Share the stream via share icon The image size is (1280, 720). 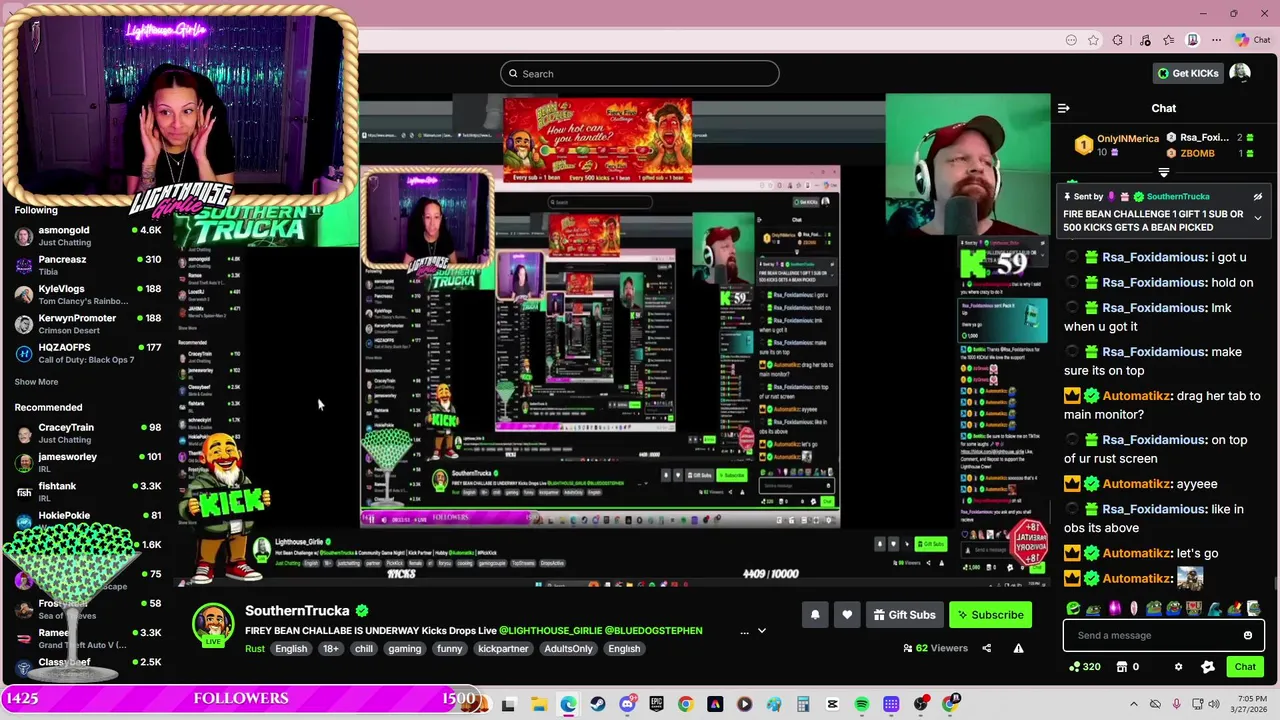[987, 648]
